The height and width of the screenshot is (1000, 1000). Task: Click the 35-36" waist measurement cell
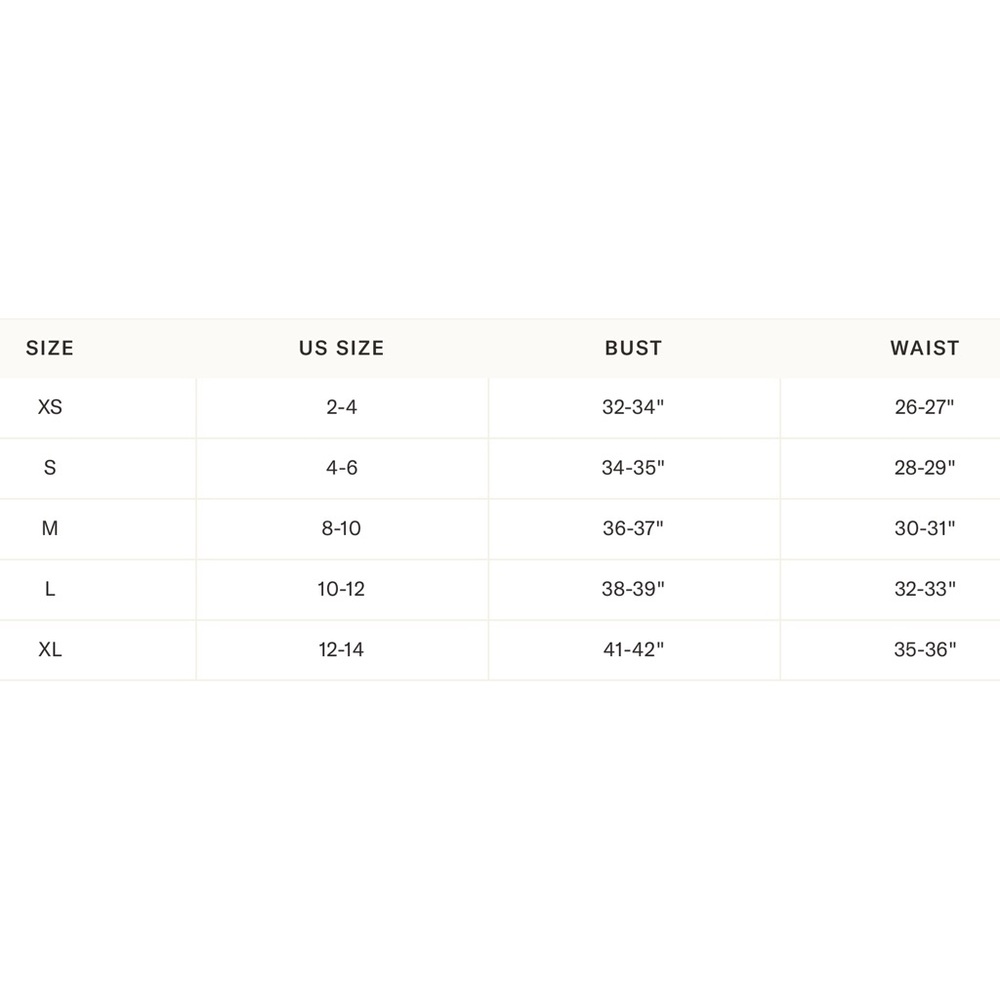tap(925, 649)
